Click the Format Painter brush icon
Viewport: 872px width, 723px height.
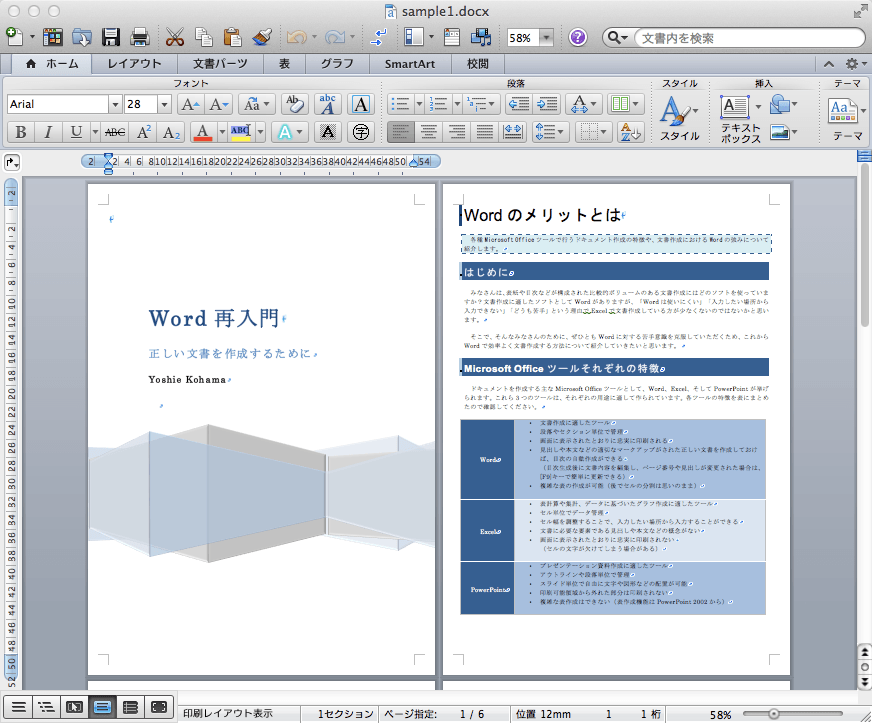pyautogui.click(x=261, y=38)
